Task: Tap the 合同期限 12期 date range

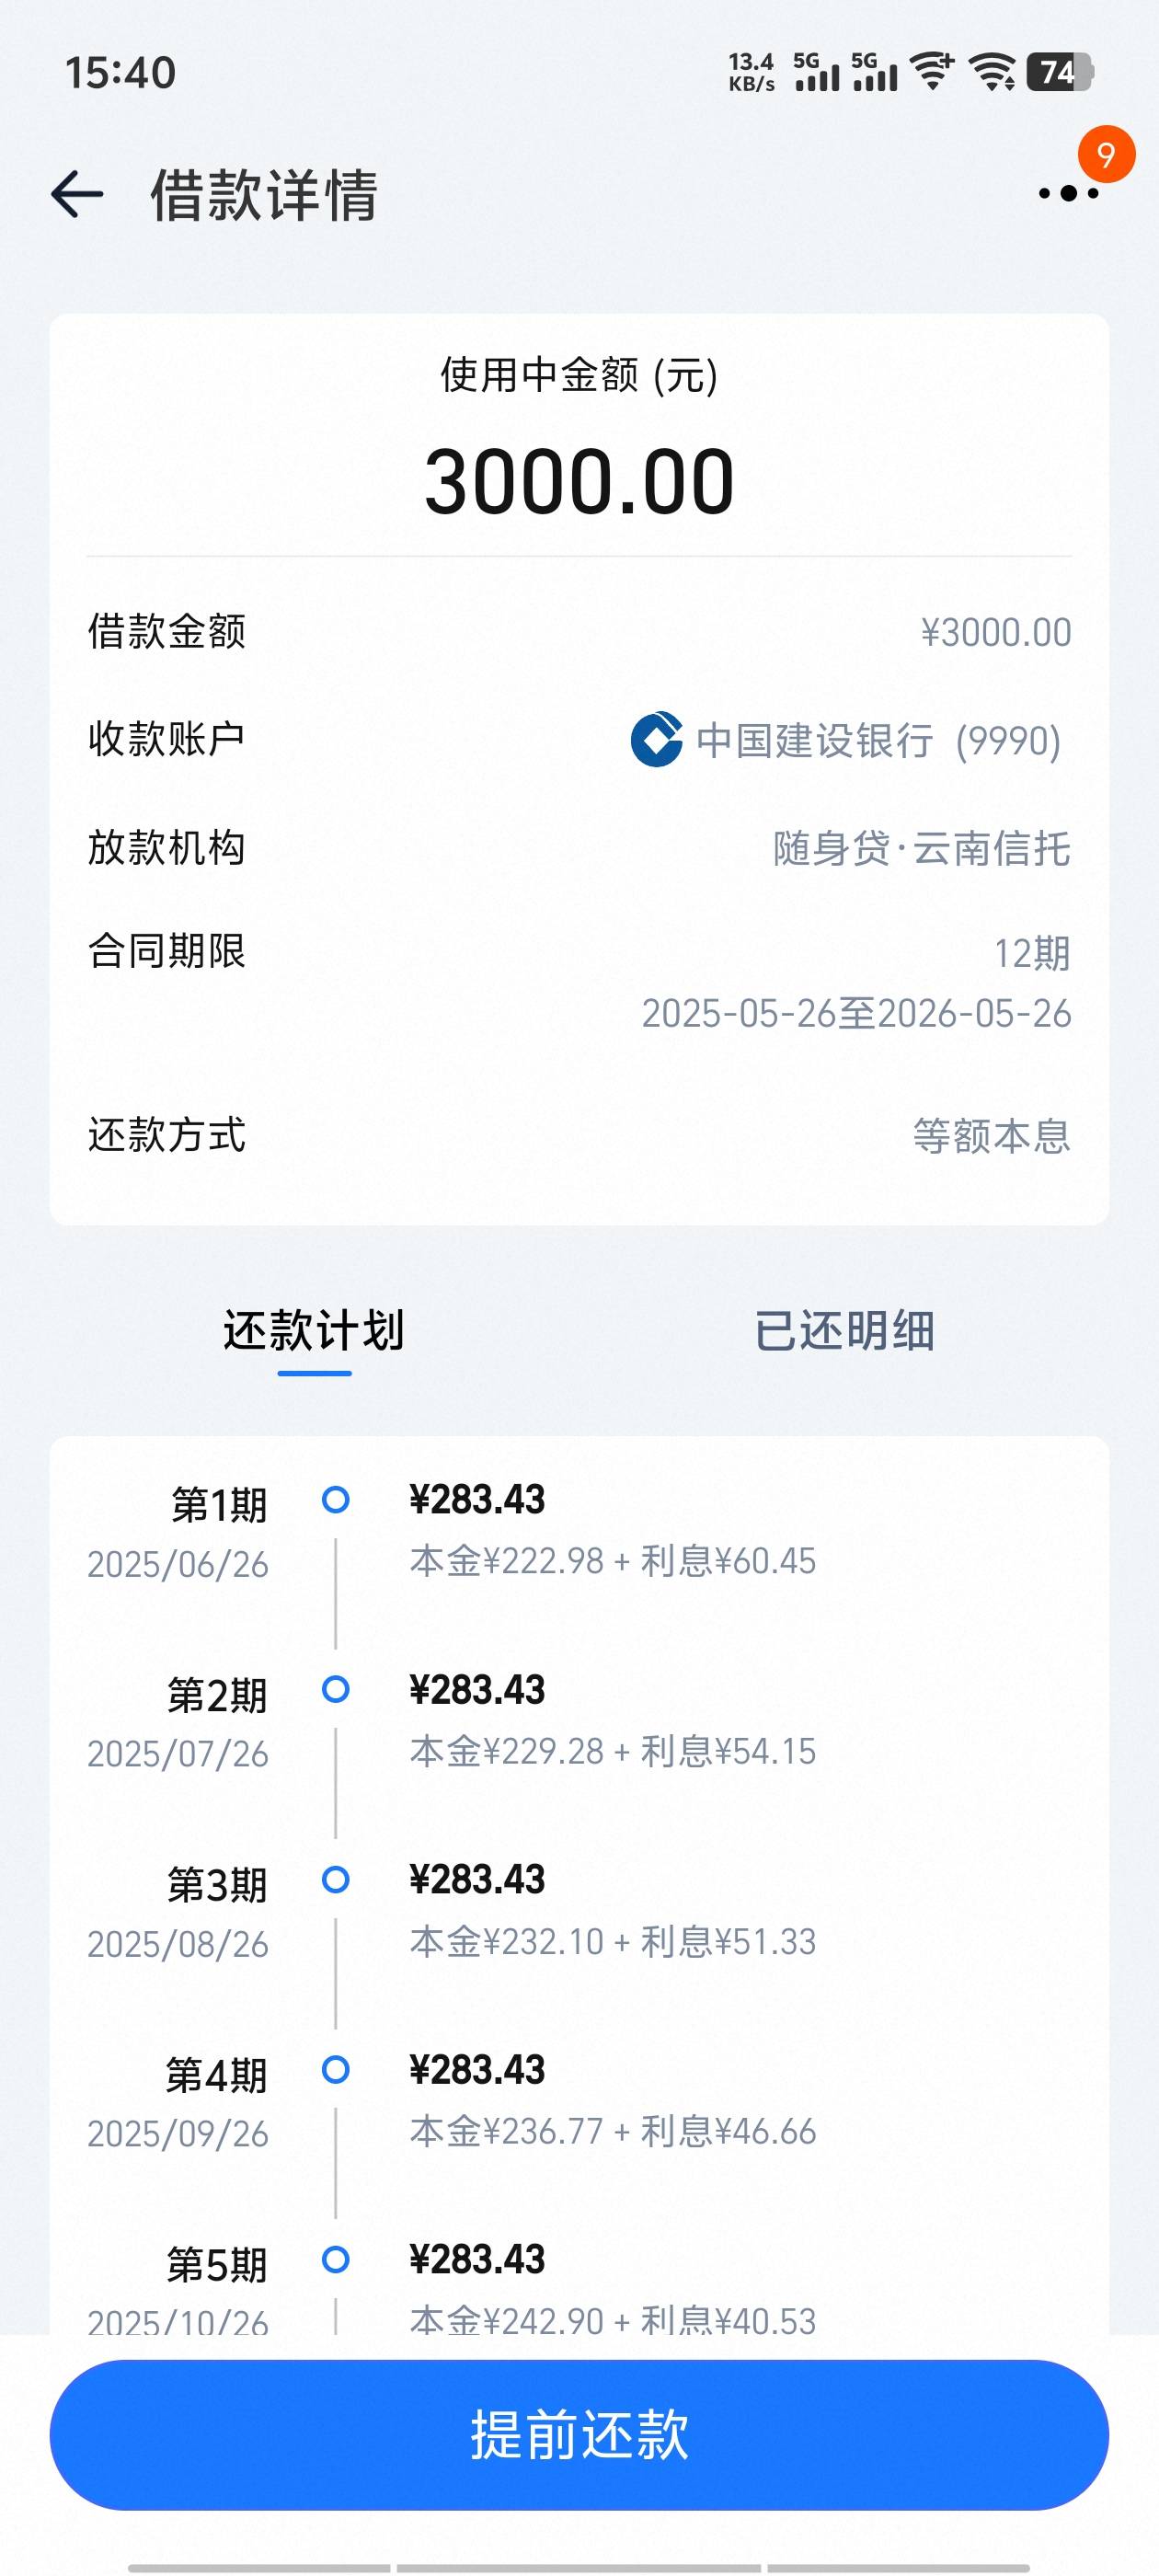Action: coord(856,984)
